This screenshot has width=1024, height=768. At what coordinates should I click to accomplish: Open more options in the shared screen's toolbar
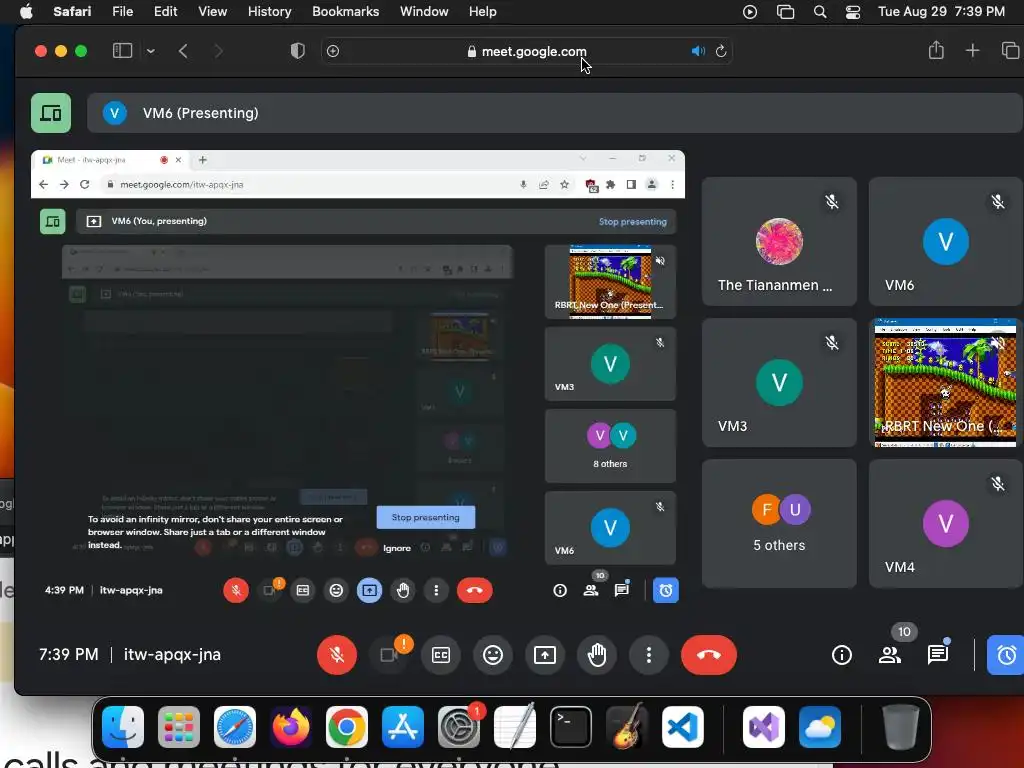(436, 590)
